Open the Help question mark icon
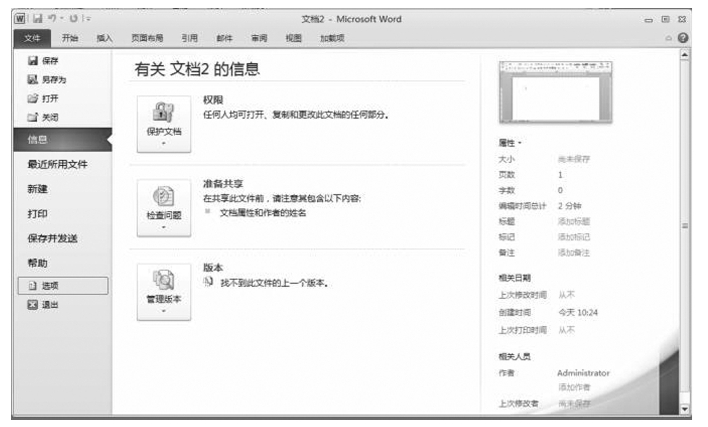The width and height of the screenshot is (708, 427). pyautogui.click(x=683, y=38)
